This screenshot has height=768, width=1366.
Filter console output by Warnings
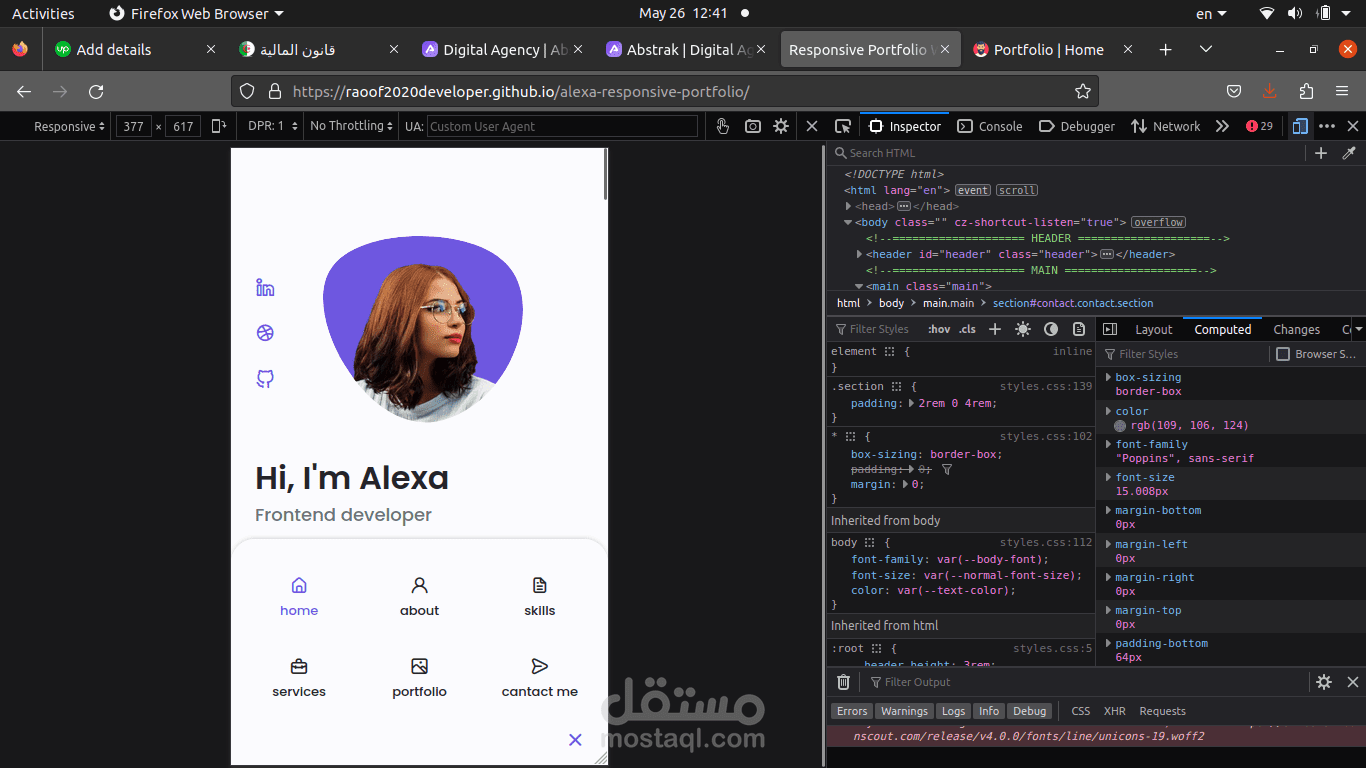point(904,711)
